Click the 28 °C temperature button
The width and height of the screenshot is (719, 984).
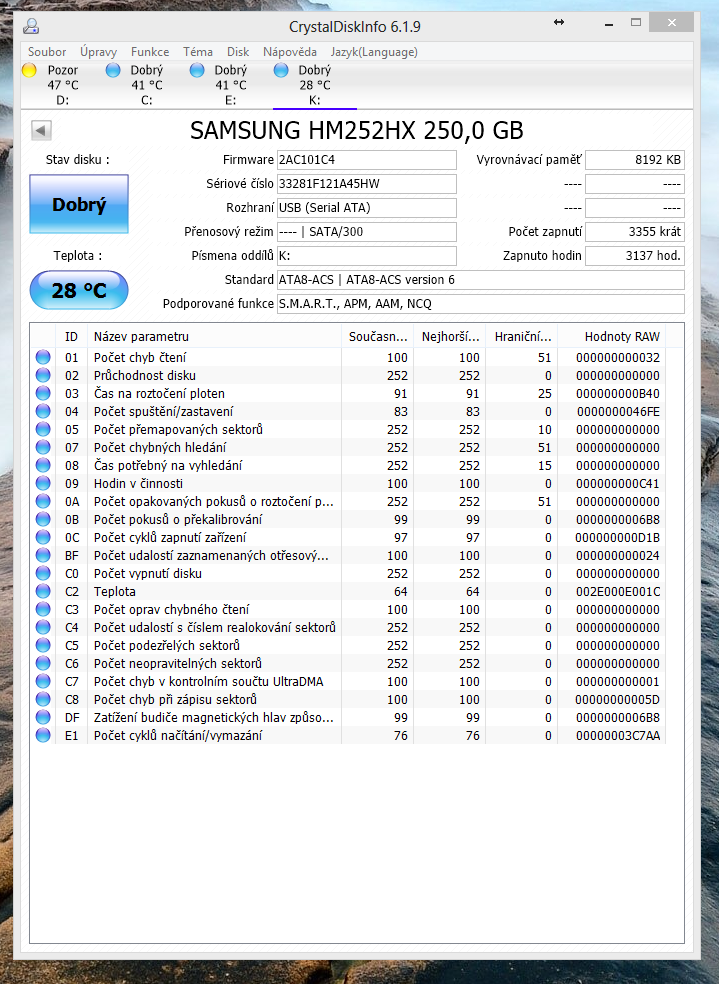tap(79, 290)
